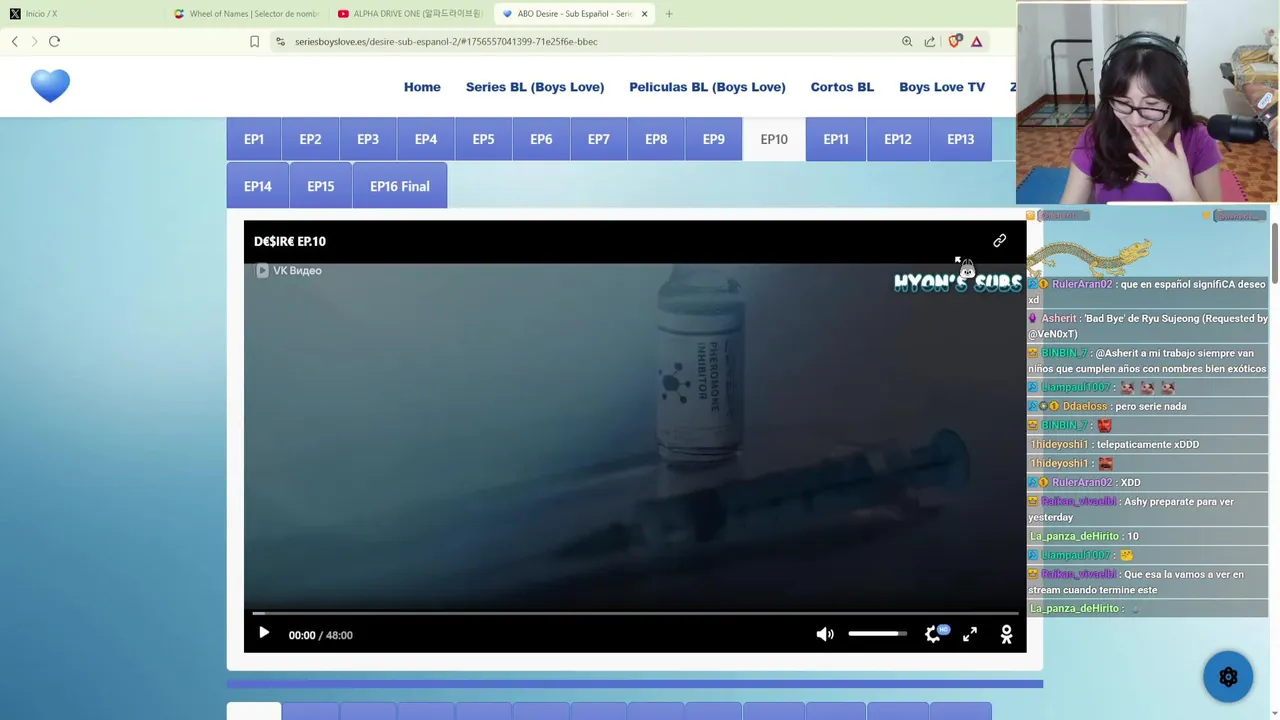The width and height of the screenshot is (1280, 720).
Task: Mute the video player volume
Action: (x=825, y=634)
